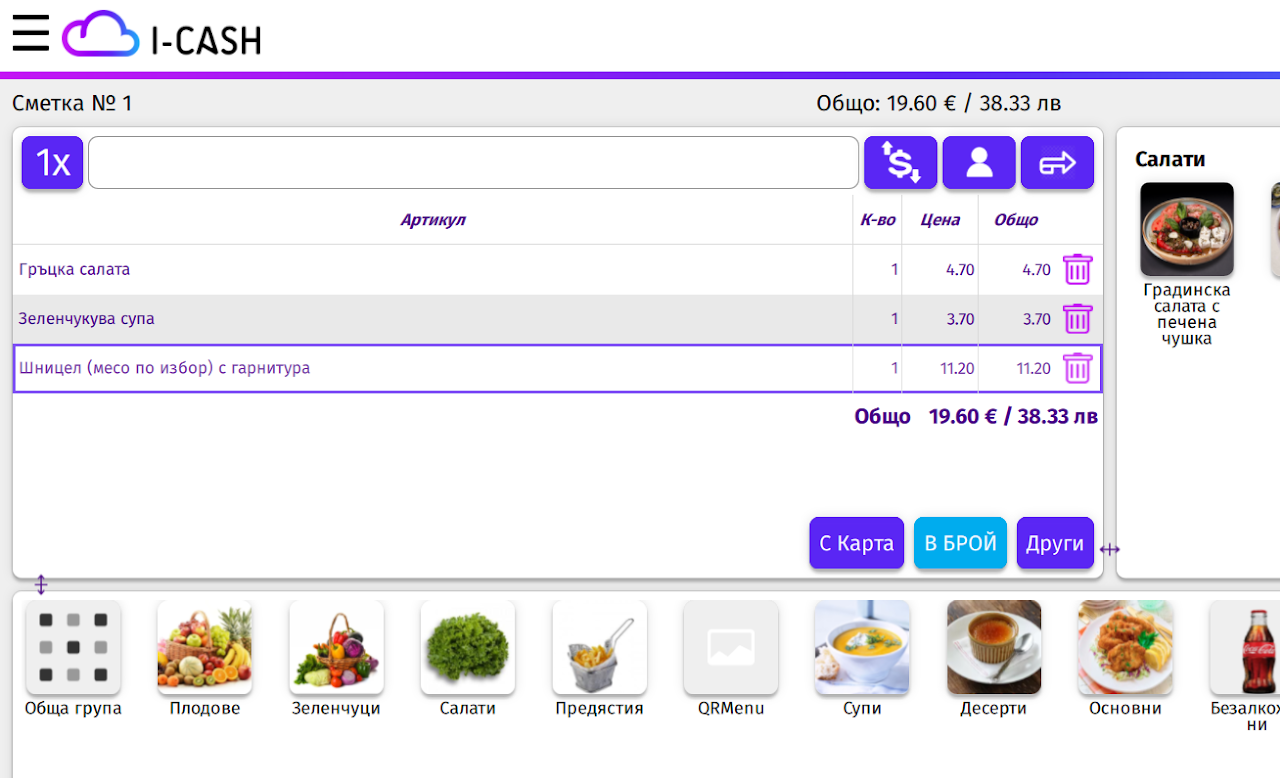Click the К-во column header
This screenshot has height=778, width=1280.
point(878,220)
